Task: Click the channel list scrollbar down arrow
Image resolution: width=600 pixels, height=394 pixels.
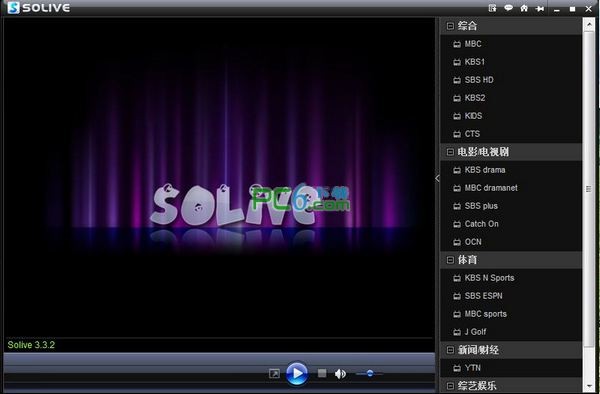Action: pyautogui.click(x=589, y=386)
